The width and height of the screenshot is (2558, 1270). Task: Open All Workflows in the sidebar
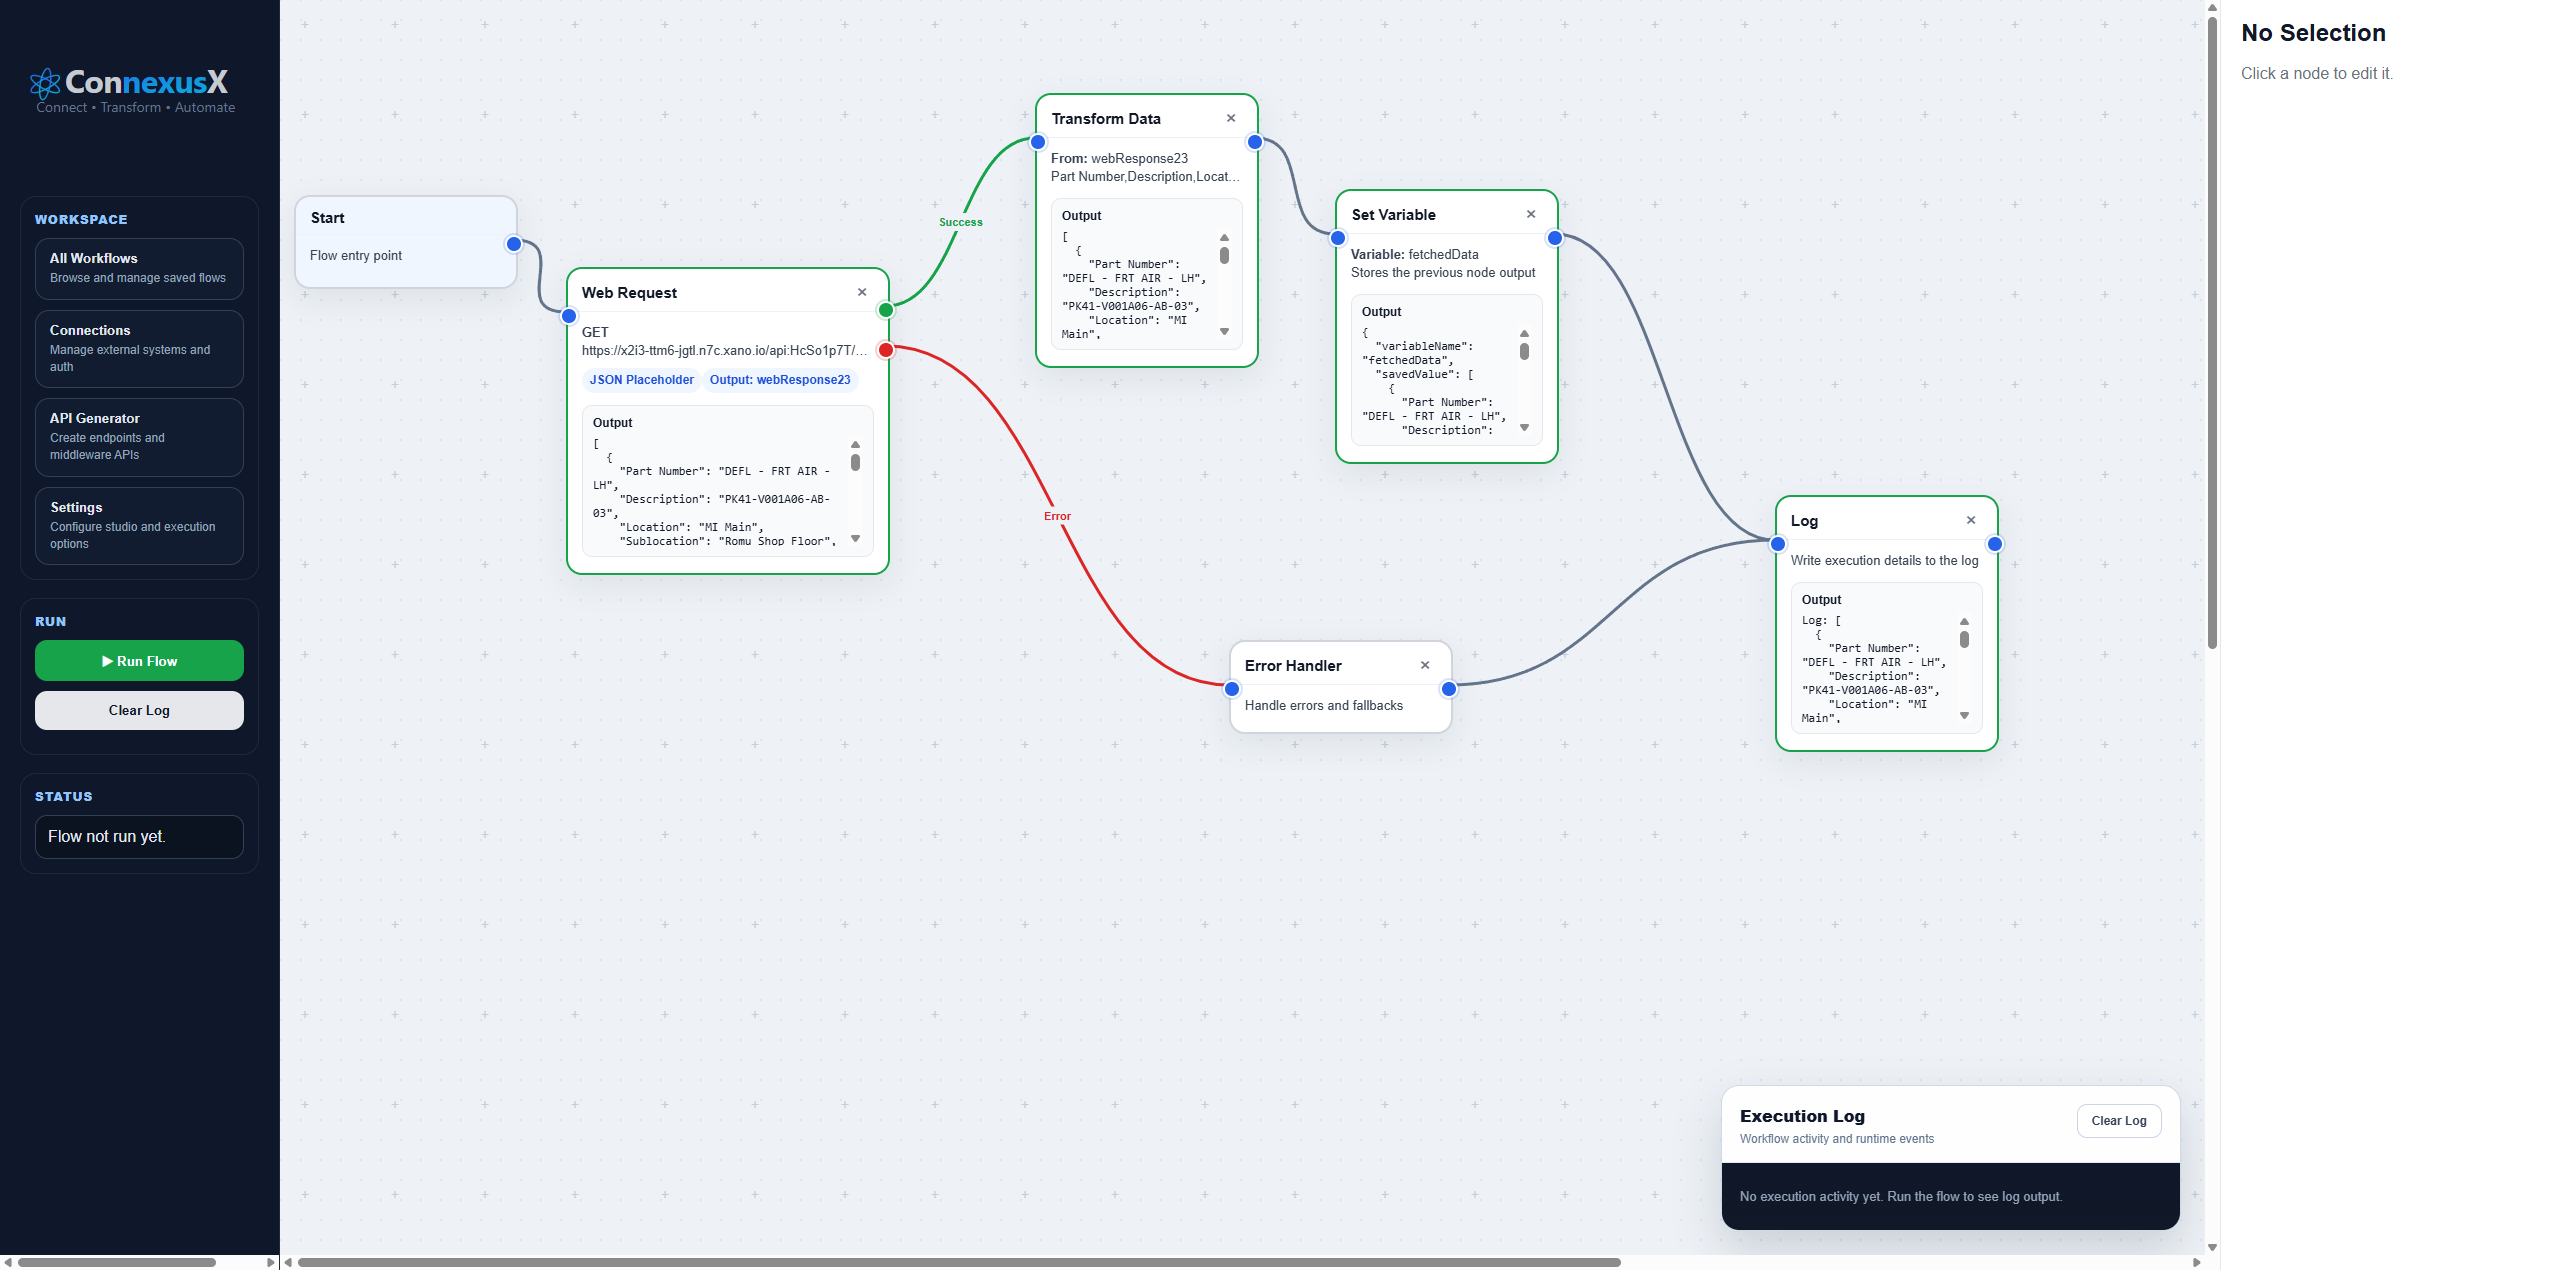[x=139, y=267]
